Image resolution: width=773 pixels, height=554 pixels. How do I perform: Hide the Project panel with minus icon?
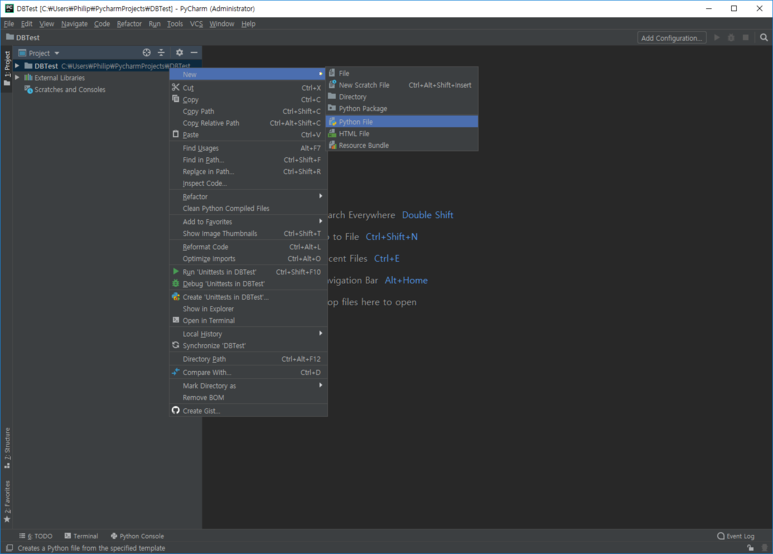(x=194, y=53)
